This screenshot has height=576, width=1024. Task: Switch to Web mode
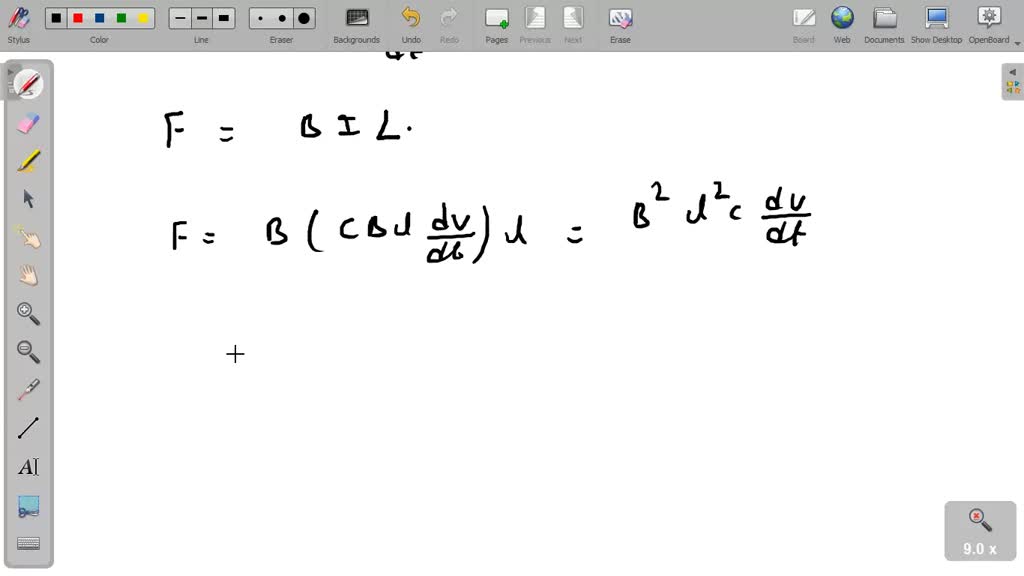click(842, 22)
